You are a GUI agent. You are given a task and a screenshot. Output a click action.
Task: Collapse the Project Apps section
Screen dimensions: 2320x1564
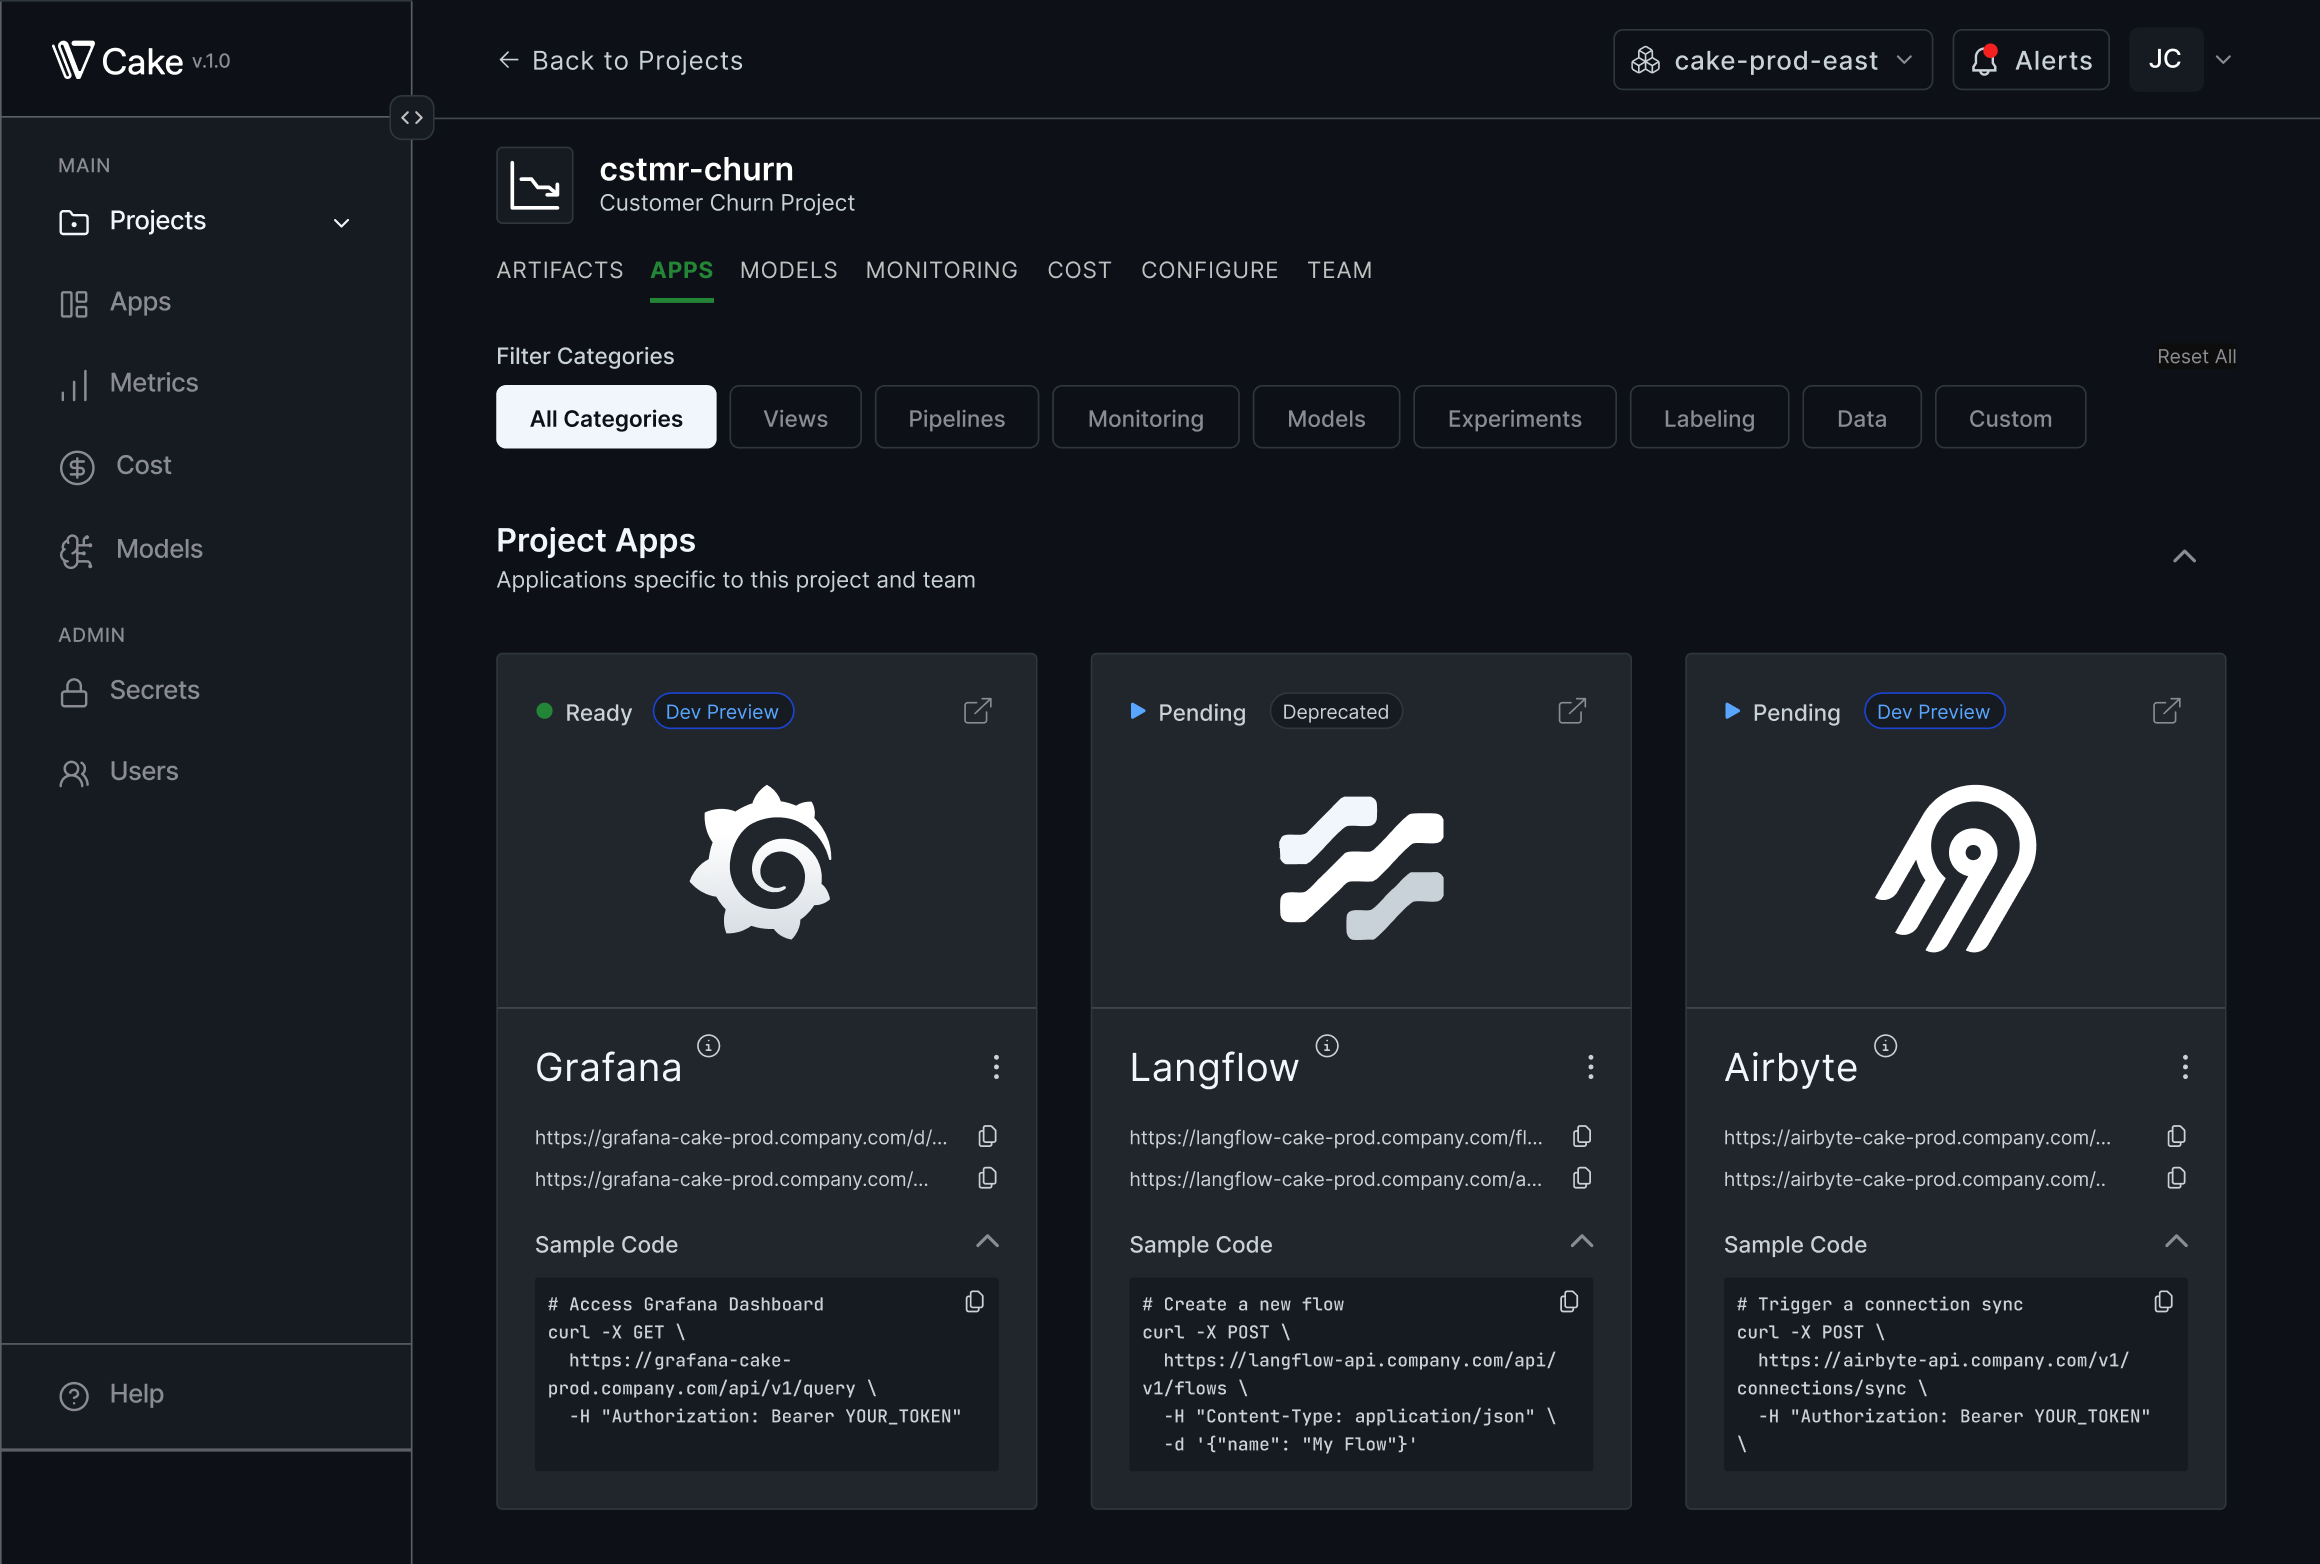tap(2184, 556)
